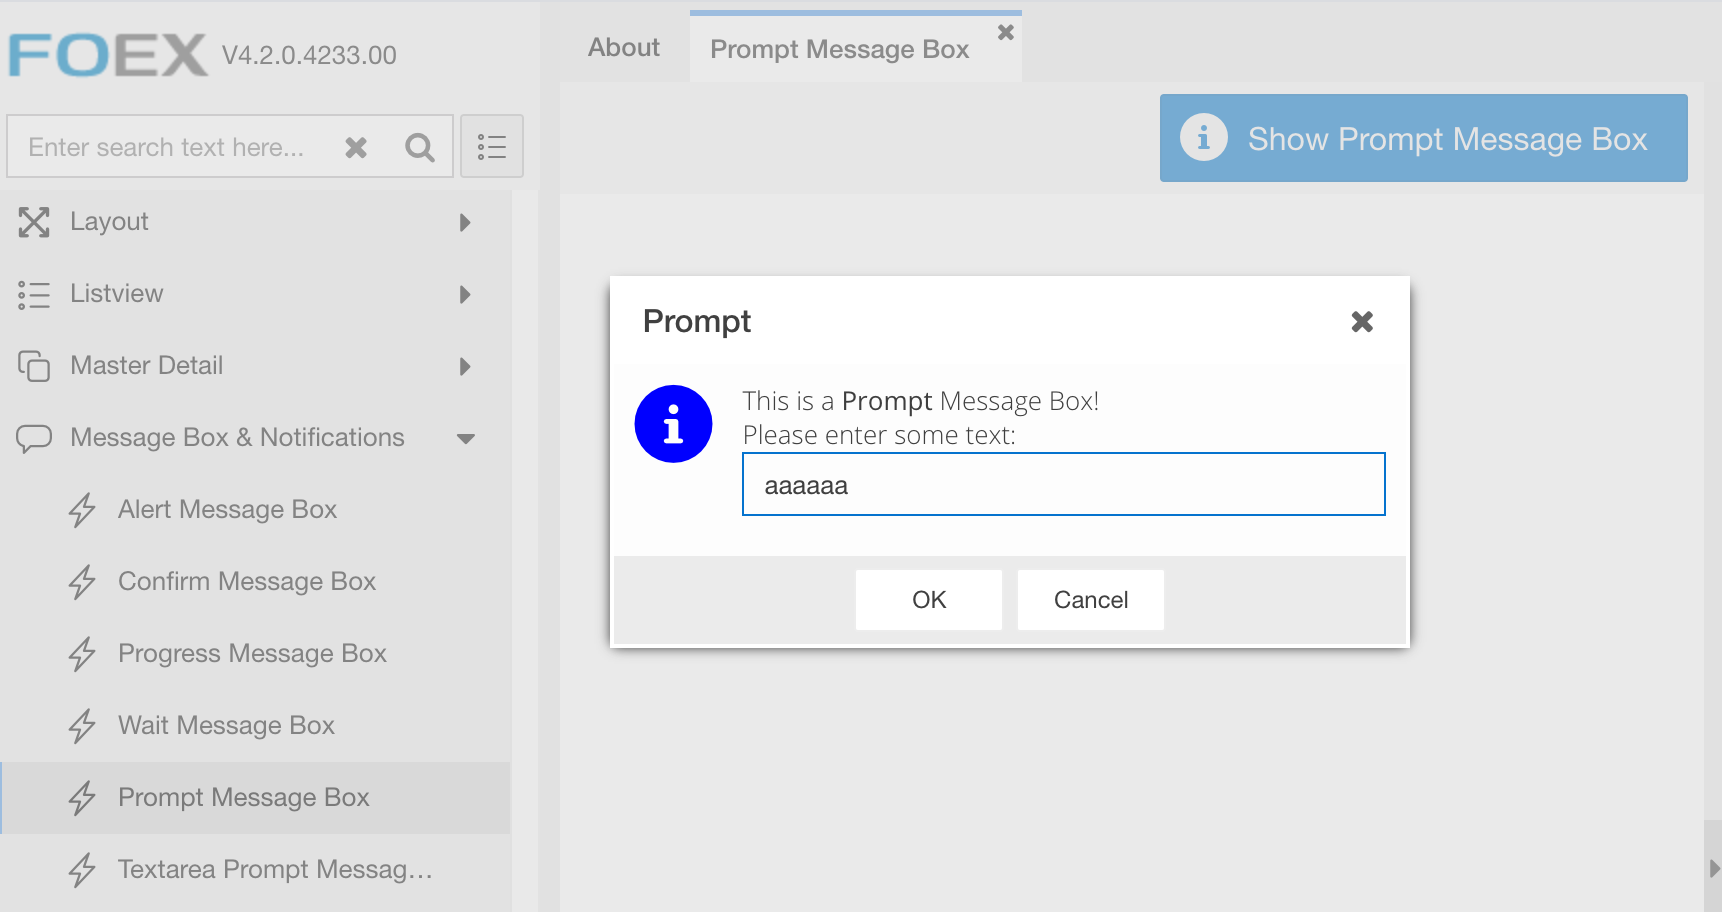Viewport: 1722px width, 912px height.
Task: Click the speech bubble icon beside Message Box & Notifications
Action: (34, 438)
